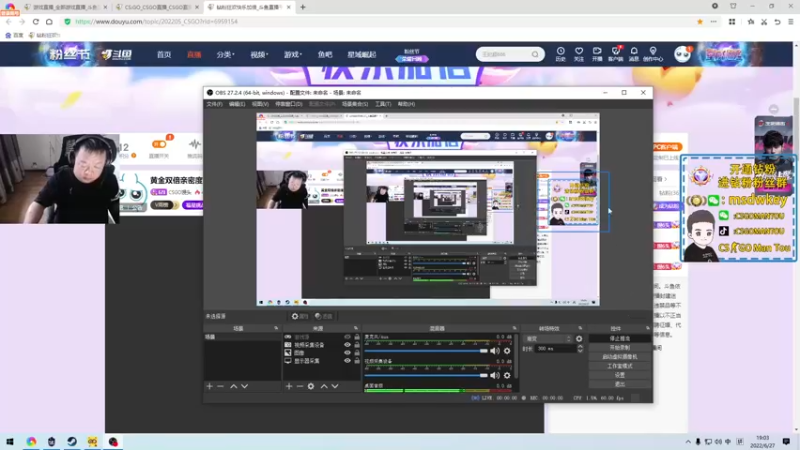Open the 历史 icon in the Douyu header
The width and height of the screenshot is (800, 450).
point(560,54)
